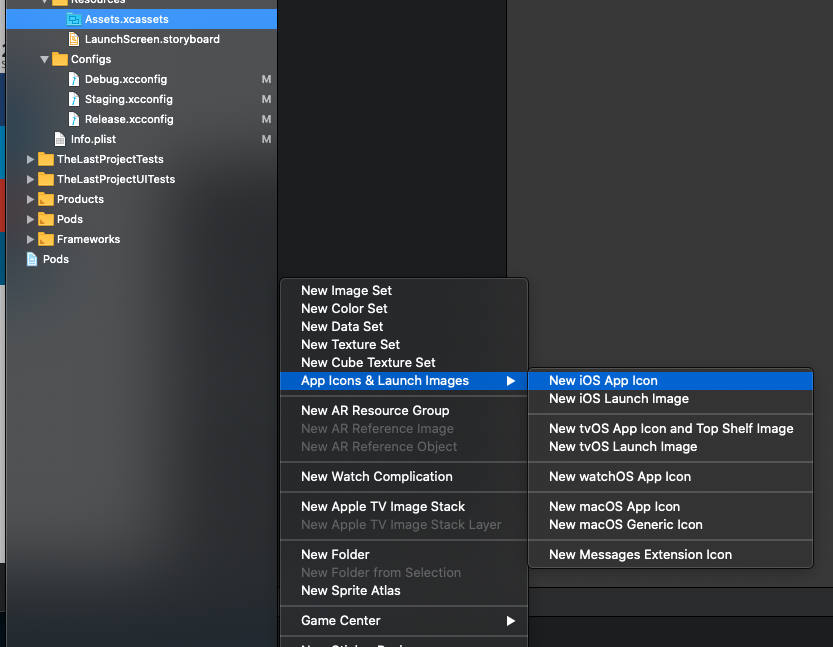Choose New Texture Set
The height and width of the screenshot is (647, 833).
[404, 345]
